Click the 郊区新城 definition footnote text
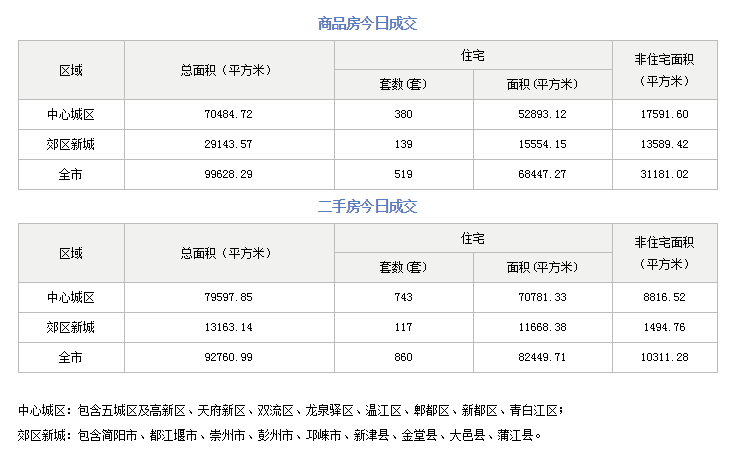 280,436
